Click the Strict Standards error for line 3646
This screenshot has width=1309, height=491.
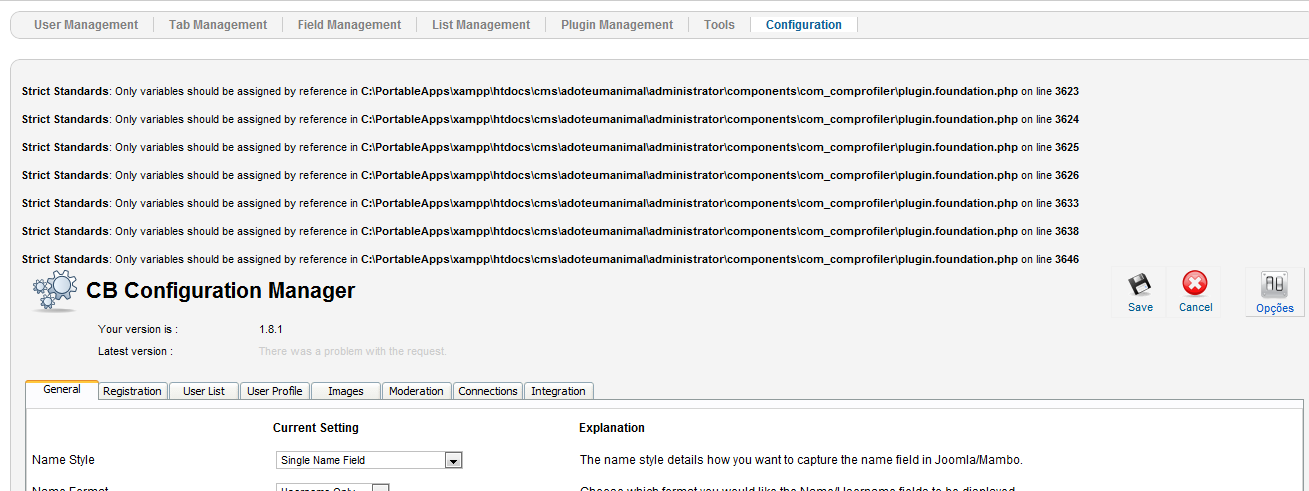tap(550, 259)
